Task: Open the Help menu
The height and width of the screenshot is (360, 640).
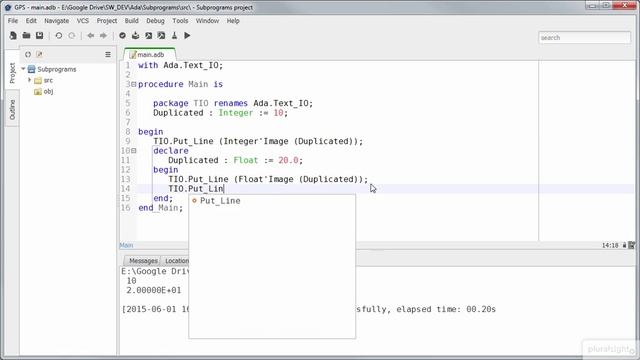Action: tap(233, 20)
